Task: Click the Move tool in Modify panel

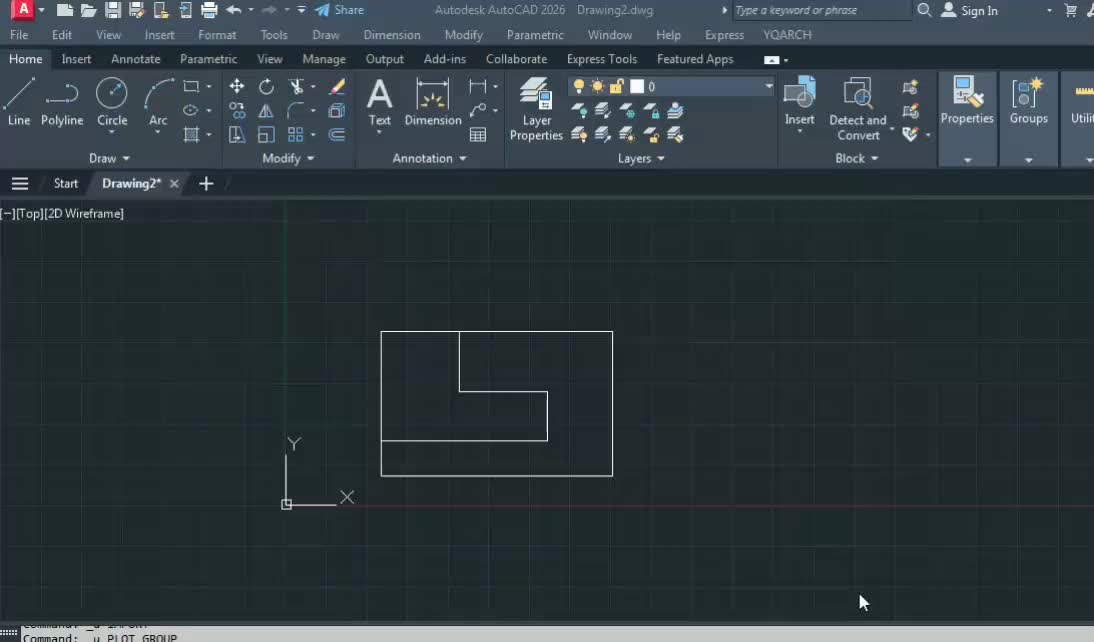Action: click(237, 87)
